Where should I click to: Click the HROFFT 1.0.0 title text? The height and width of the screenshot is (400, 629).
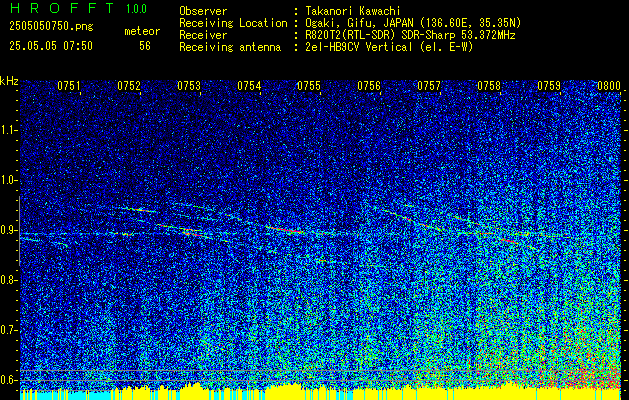click(x=78, y=8)
